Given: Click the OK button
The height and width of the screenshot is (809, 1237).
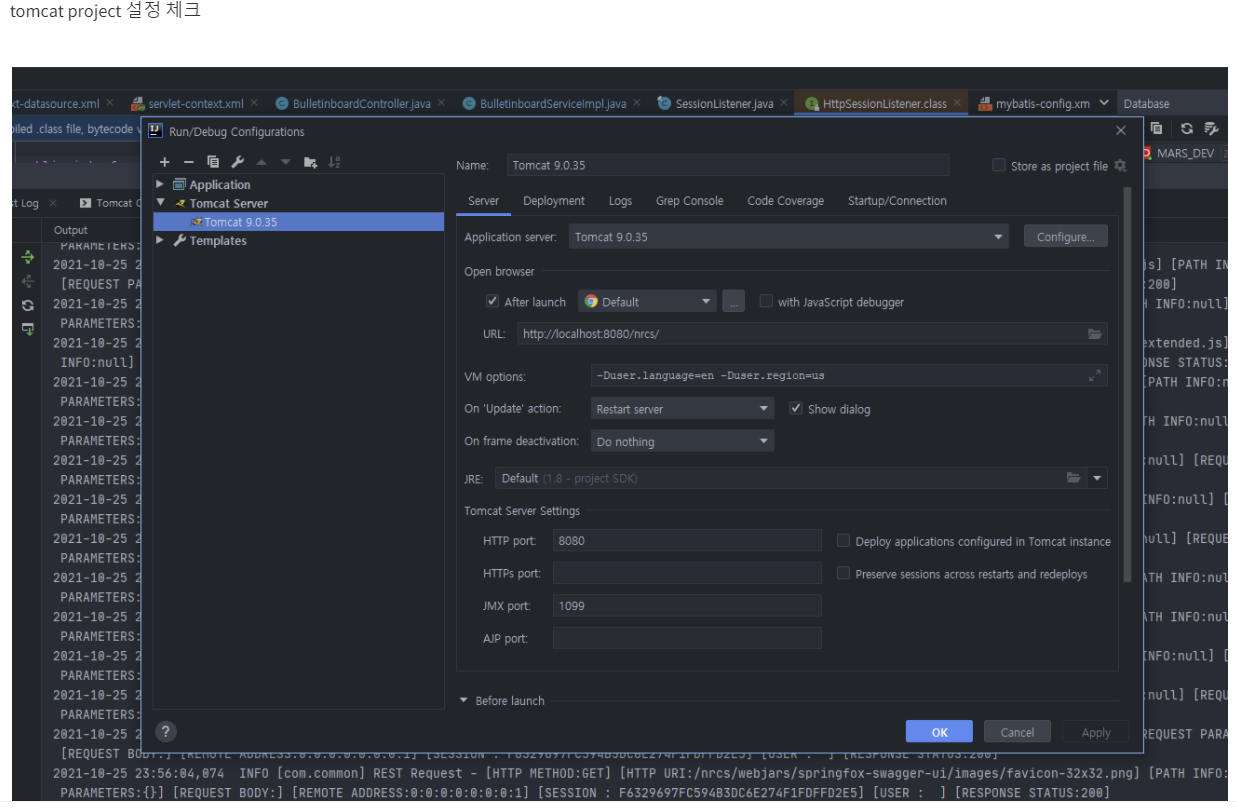Looking at the screenshot, I should [x=939, y=732].
